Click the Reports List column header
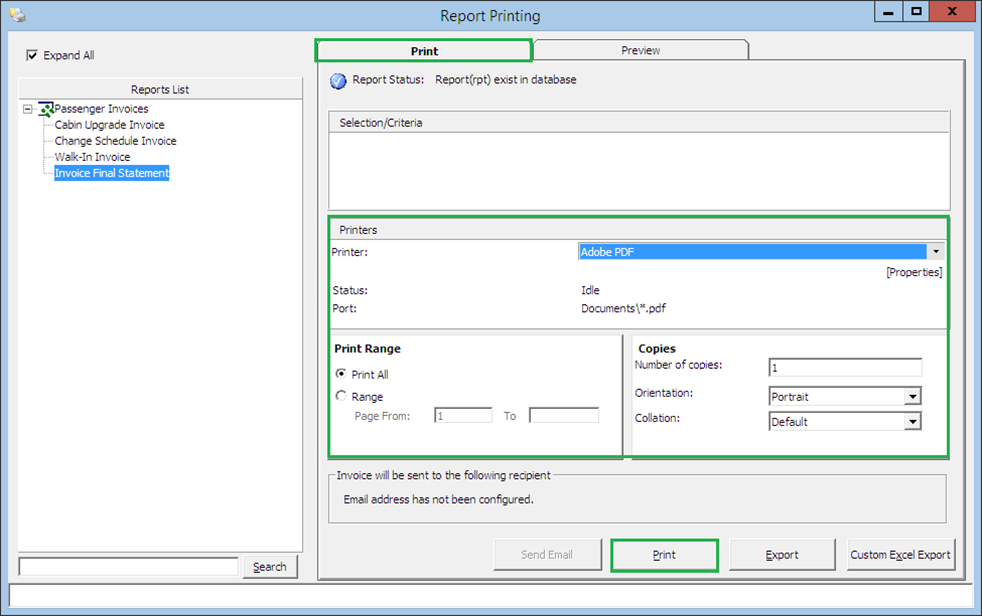982x616 pixels. [x=160, y=90]
